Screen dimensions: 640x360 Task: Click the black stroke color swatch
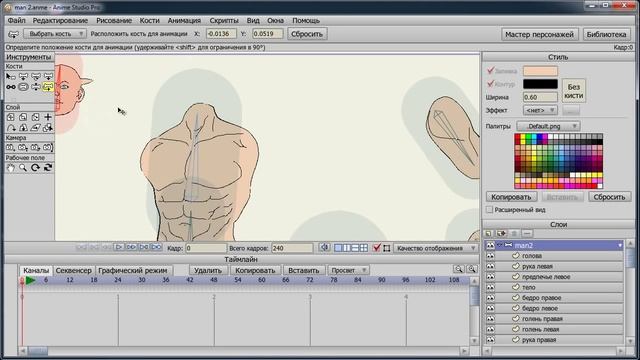540,84
